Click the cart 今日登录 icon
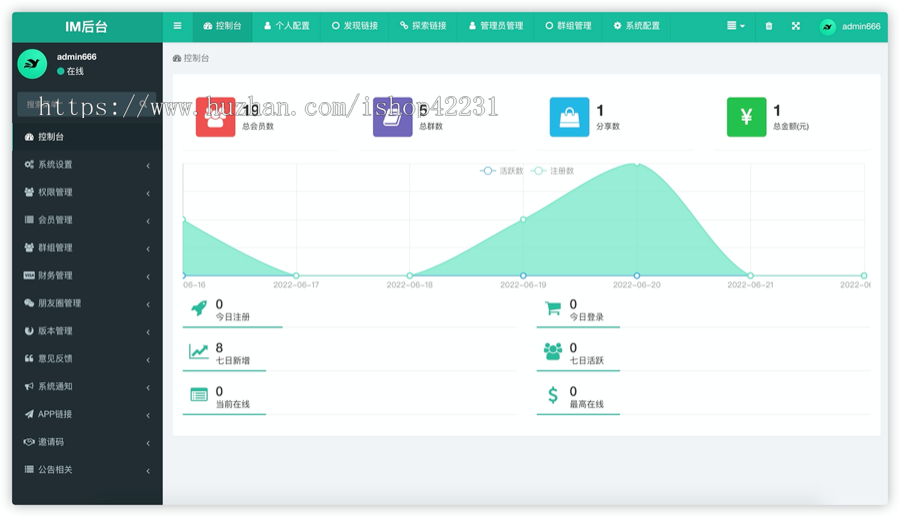This screenshot has width=900, height=517. click(553, 308)
